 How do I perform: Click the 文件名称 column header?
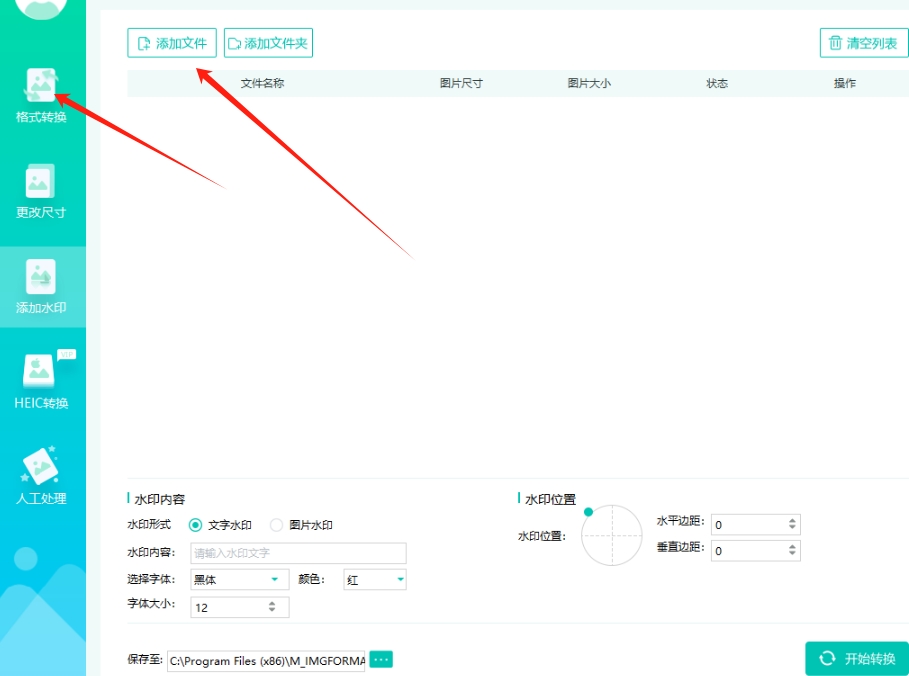(x=262, y=83)
